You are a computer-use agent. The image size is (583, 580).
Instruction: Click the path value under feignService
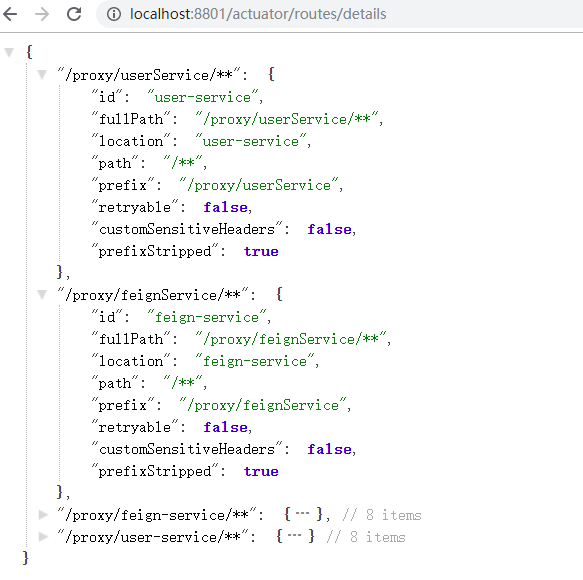183,383
